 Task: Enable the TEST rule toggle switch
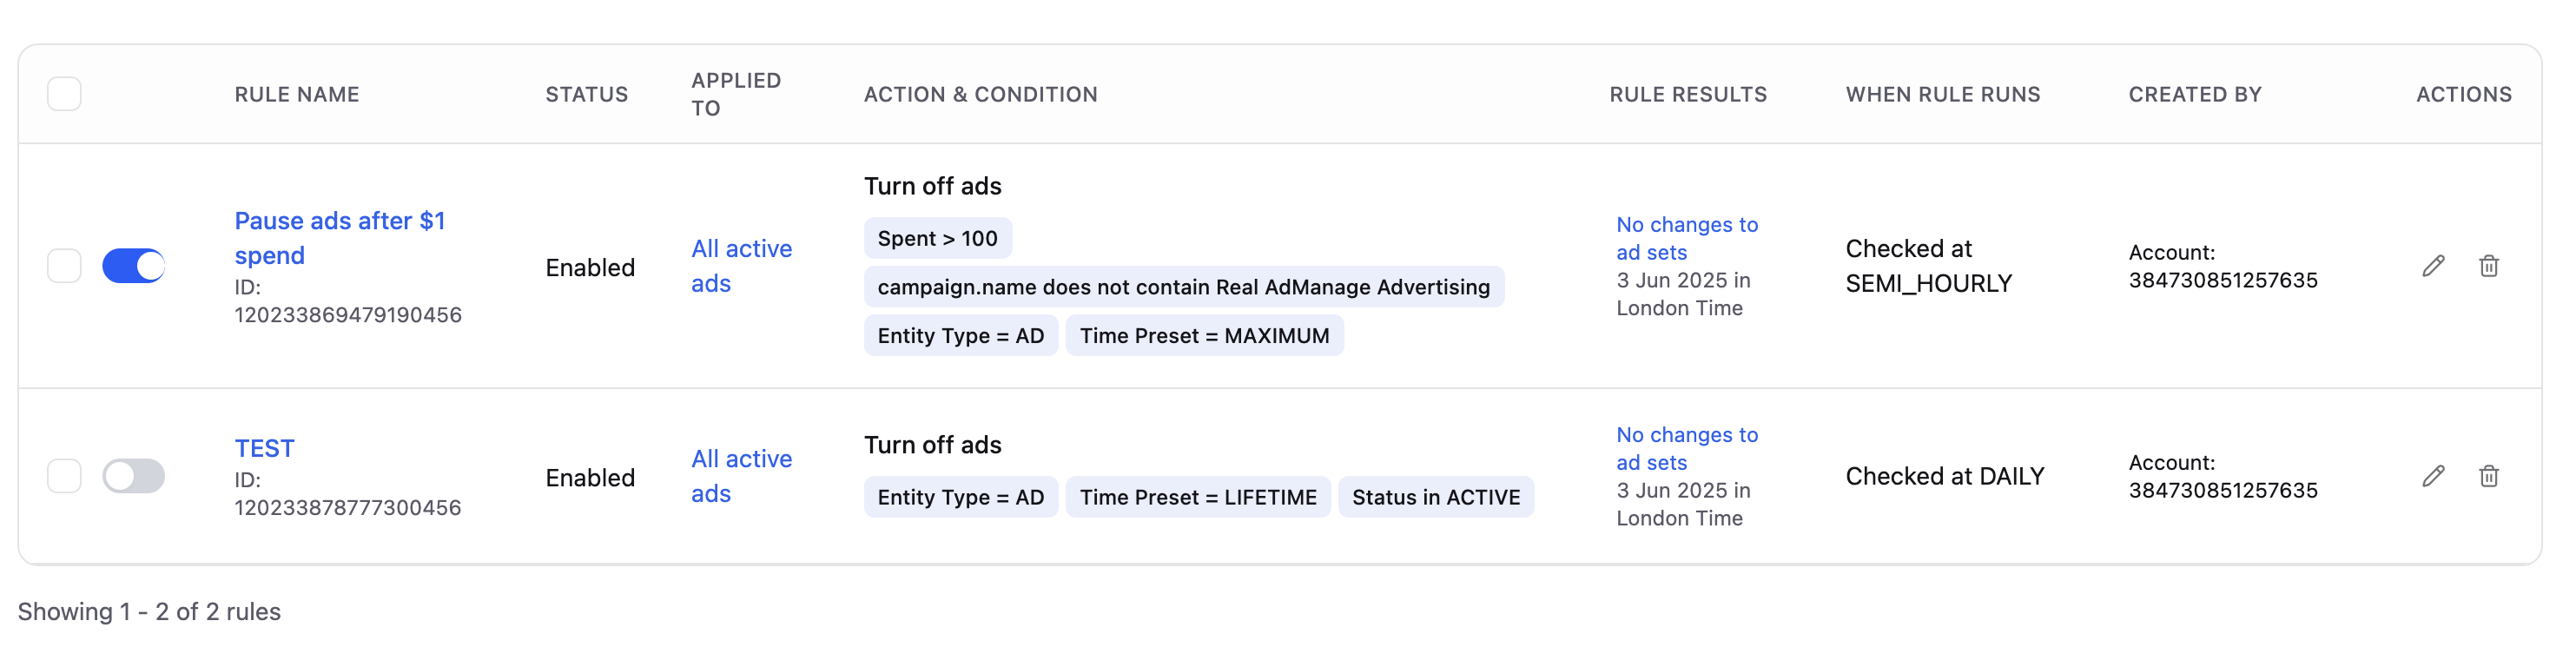(134, 476)
